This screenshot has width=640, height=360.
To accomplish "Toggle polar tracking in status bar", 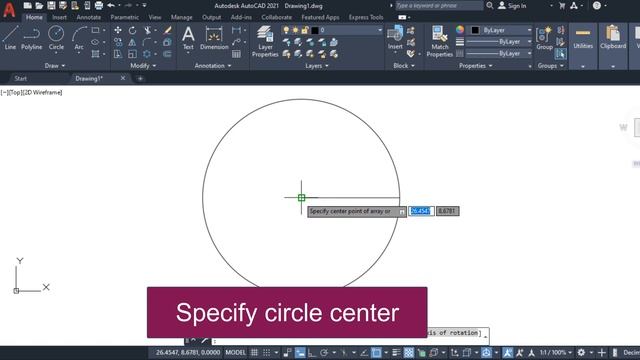I will point(324,353).
